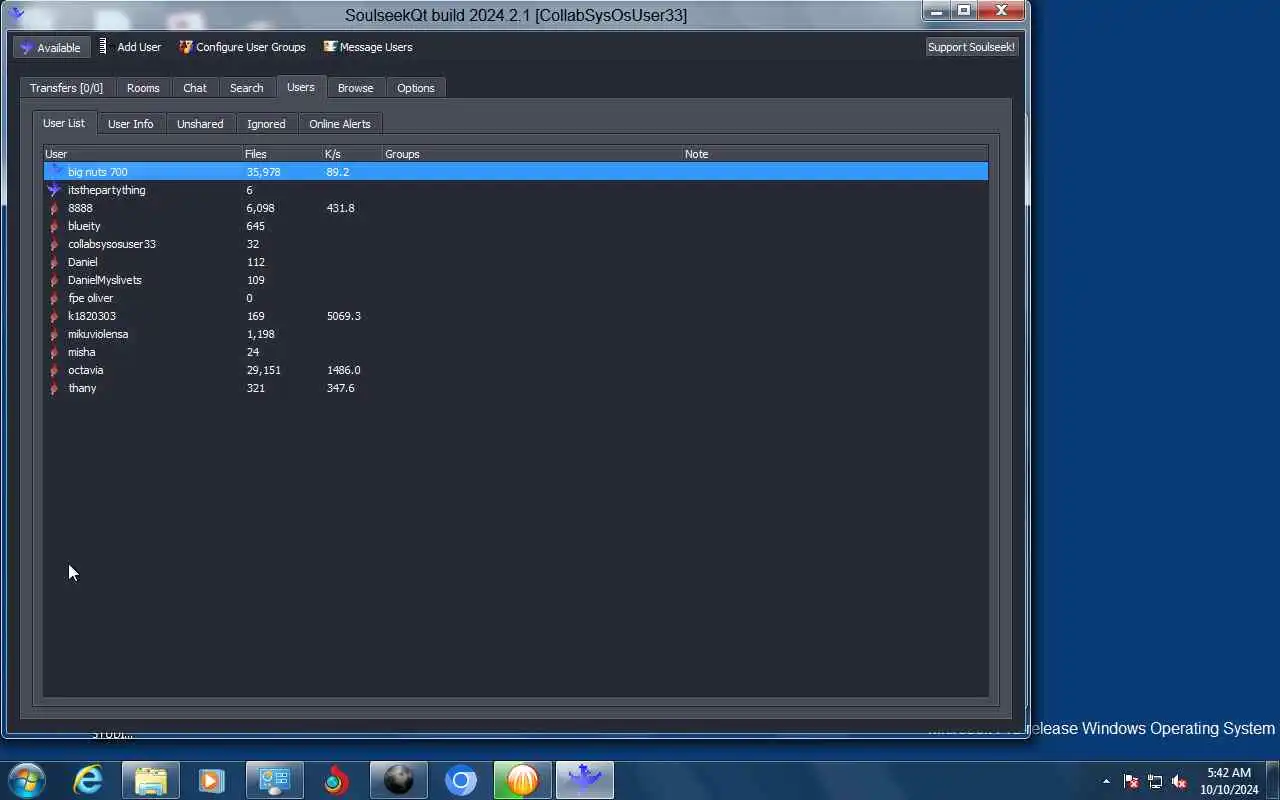Sort by the Files column header
The height and width of the screenshot is (800, 1280).
click(283, 154)
